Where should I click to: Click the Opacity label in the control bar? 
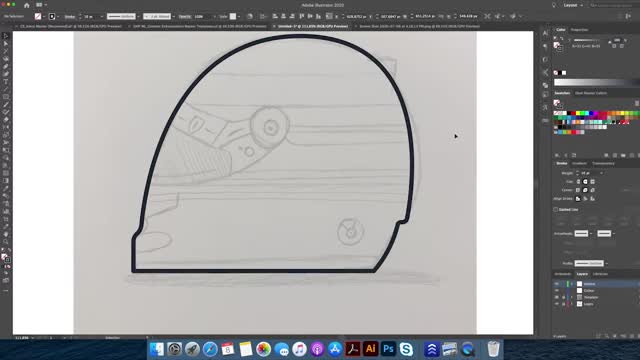pyautogui.click(x=184, y=16)
